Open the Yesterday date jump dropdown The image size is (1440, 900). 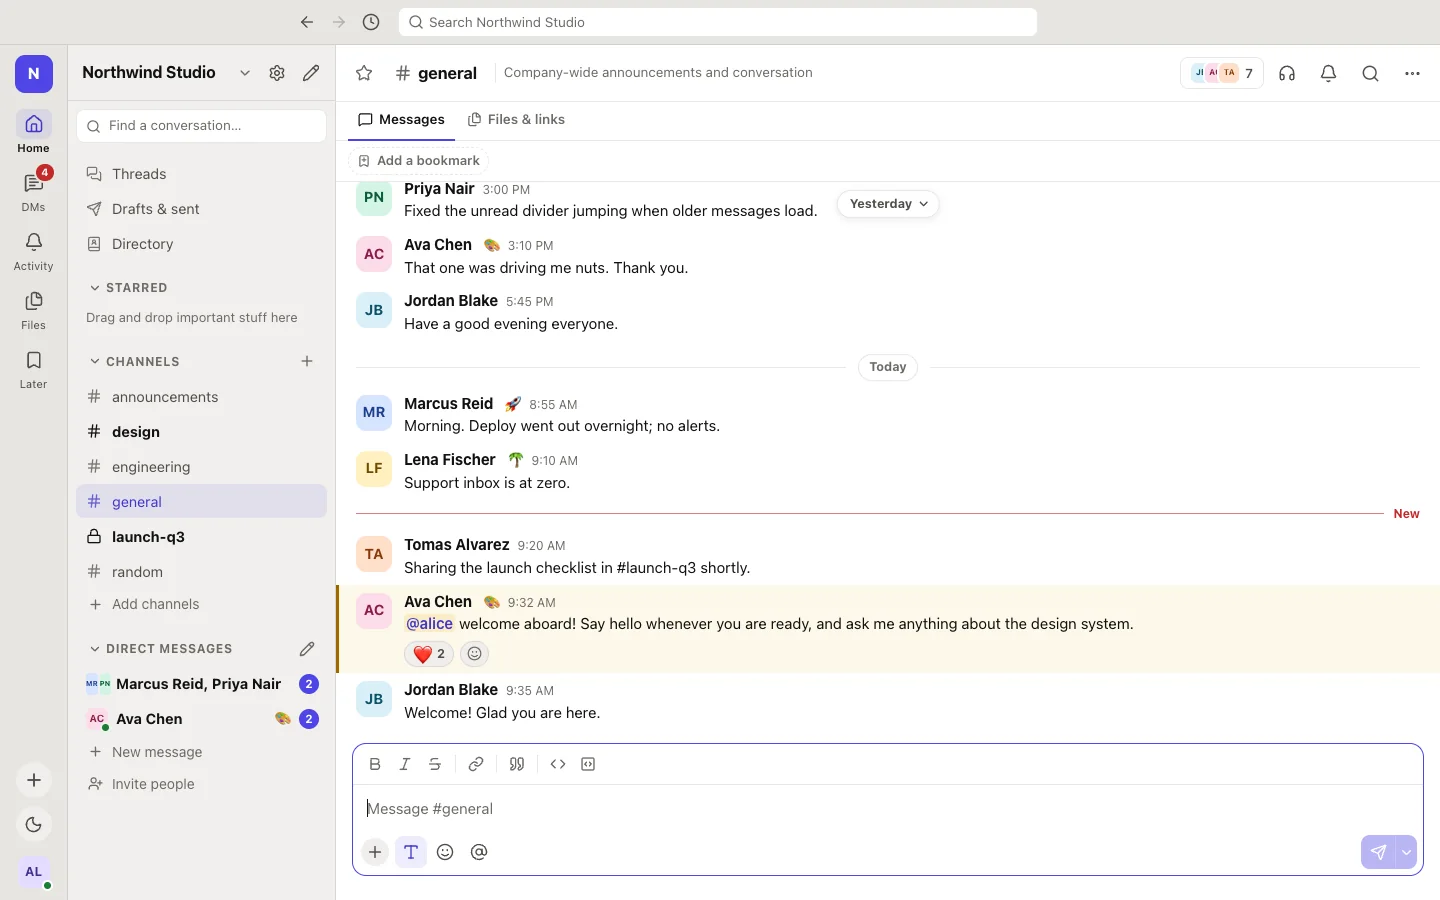[x=888, y=204]
